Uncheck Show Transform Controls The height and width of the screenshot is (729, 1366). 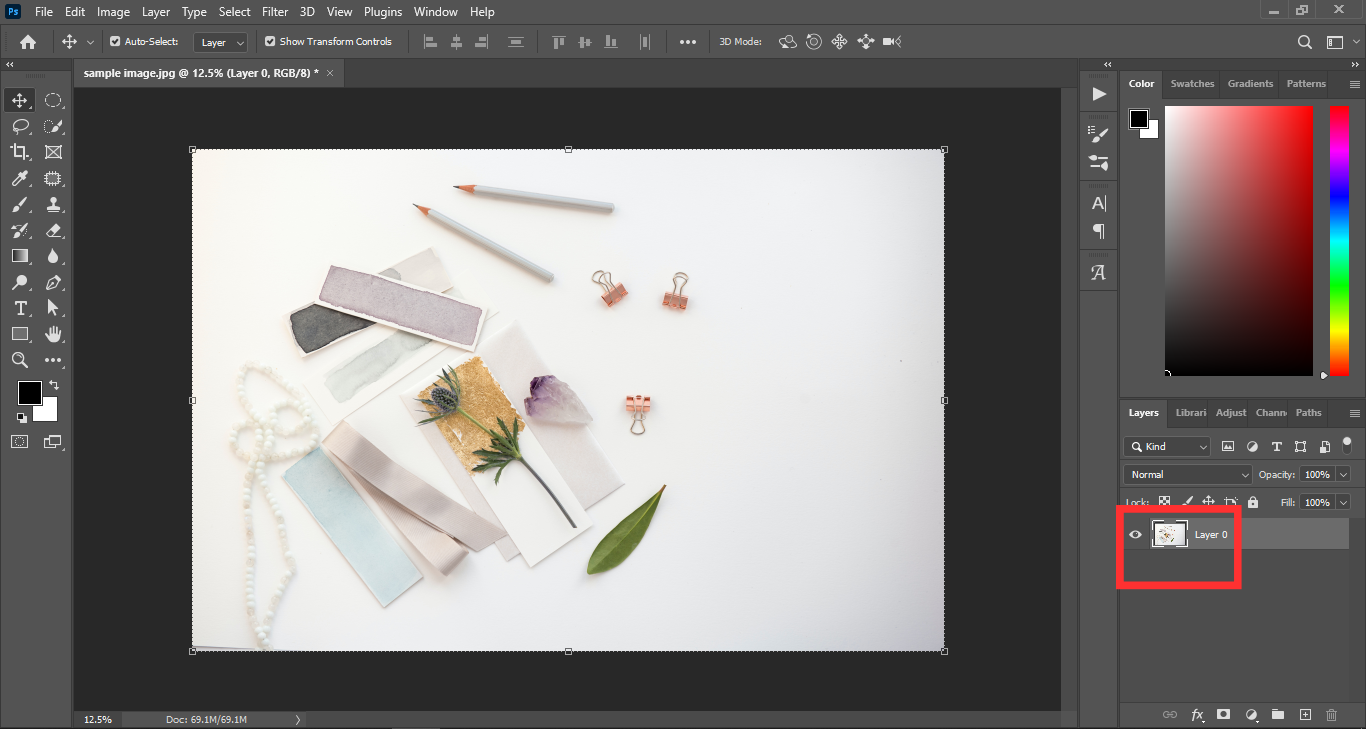click(270, 42)
